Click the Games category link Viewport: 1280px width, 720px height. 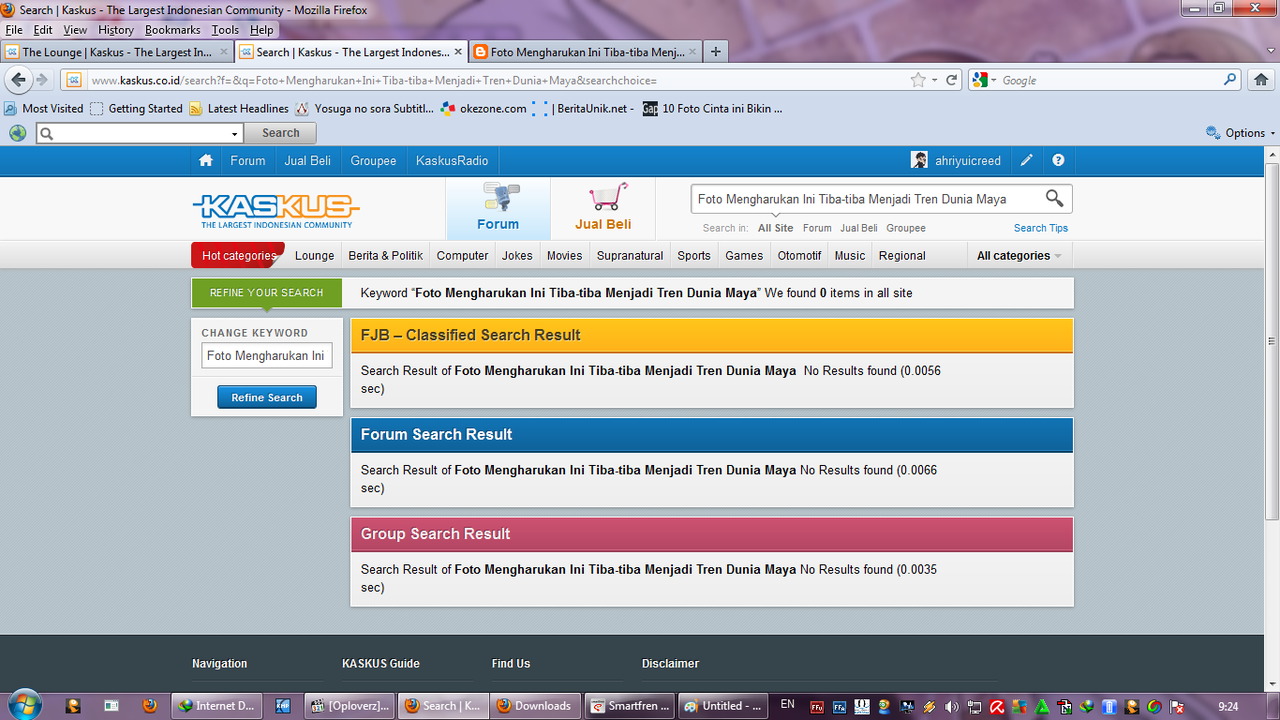coord(744,256)
